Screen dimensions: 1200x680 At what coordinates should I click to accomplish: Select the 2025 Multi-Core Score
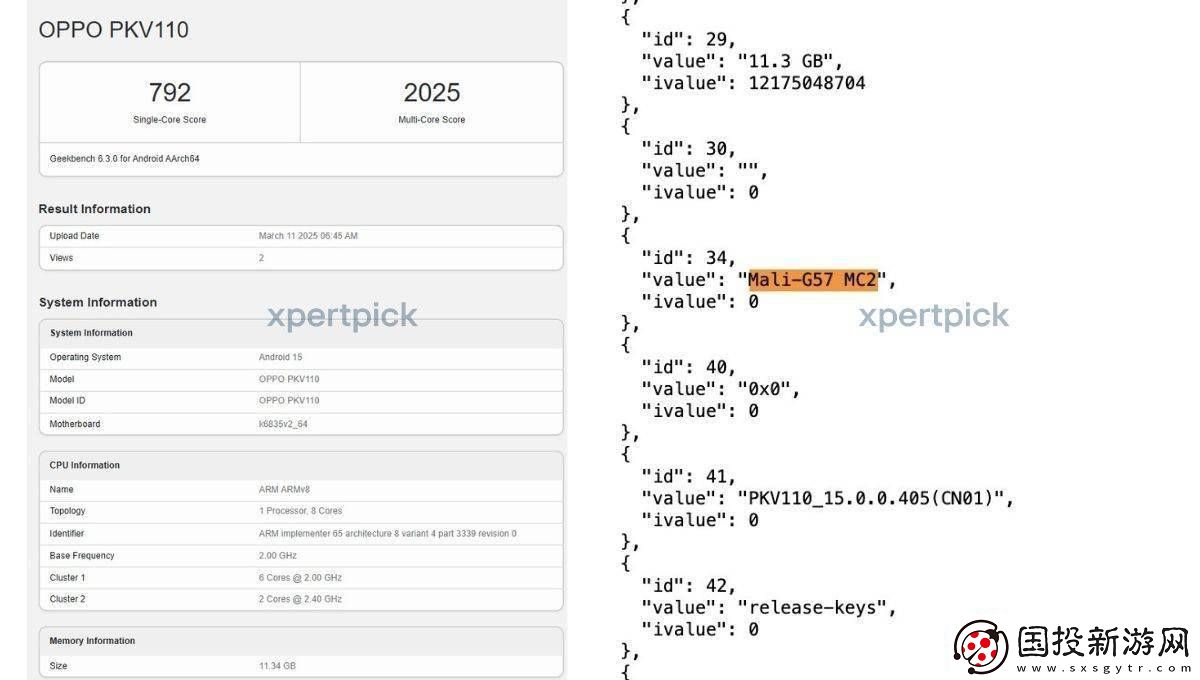pos(431,93)
